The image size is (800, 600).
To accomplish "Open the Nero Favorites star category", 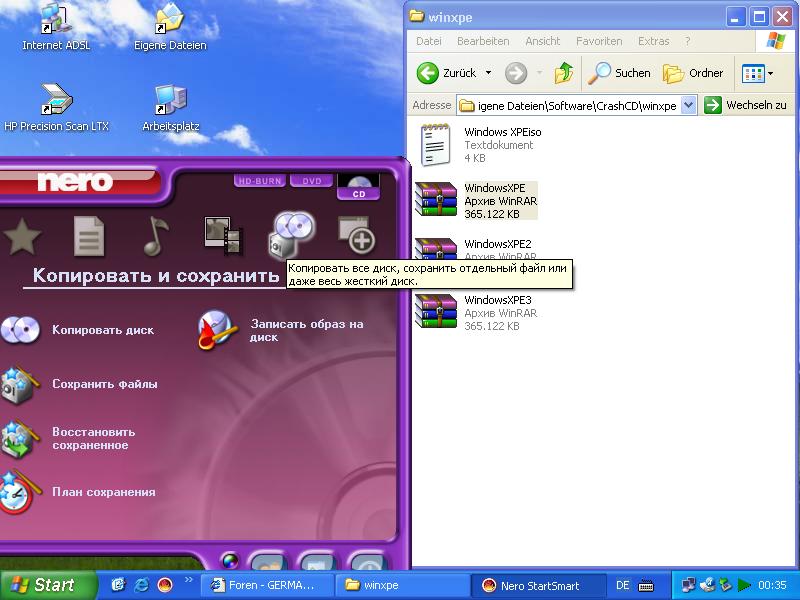I will tap(21, 237).
